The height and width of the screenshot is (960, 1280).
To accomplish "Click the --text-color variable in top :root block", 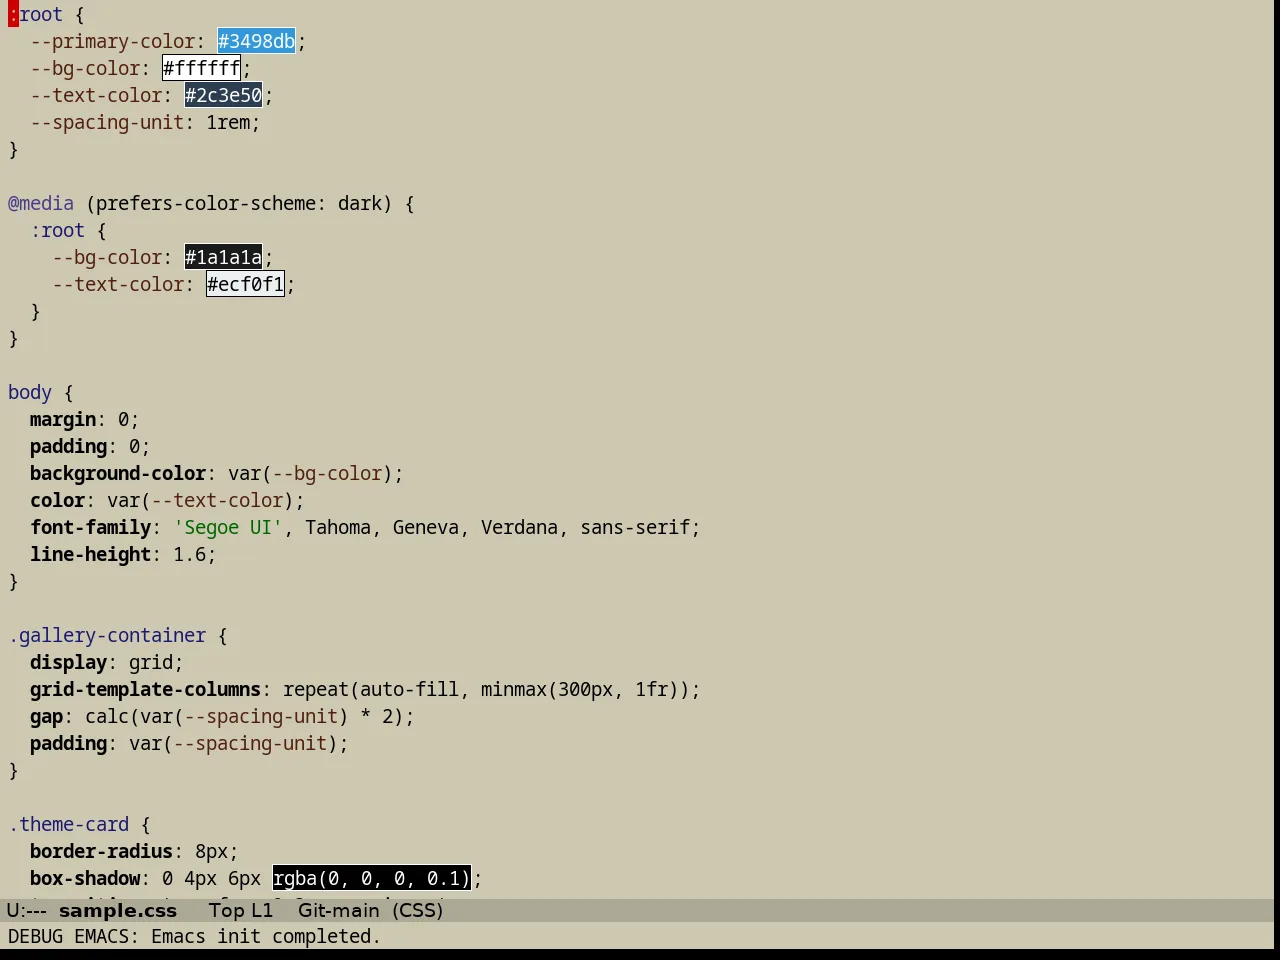I will 96,95.
